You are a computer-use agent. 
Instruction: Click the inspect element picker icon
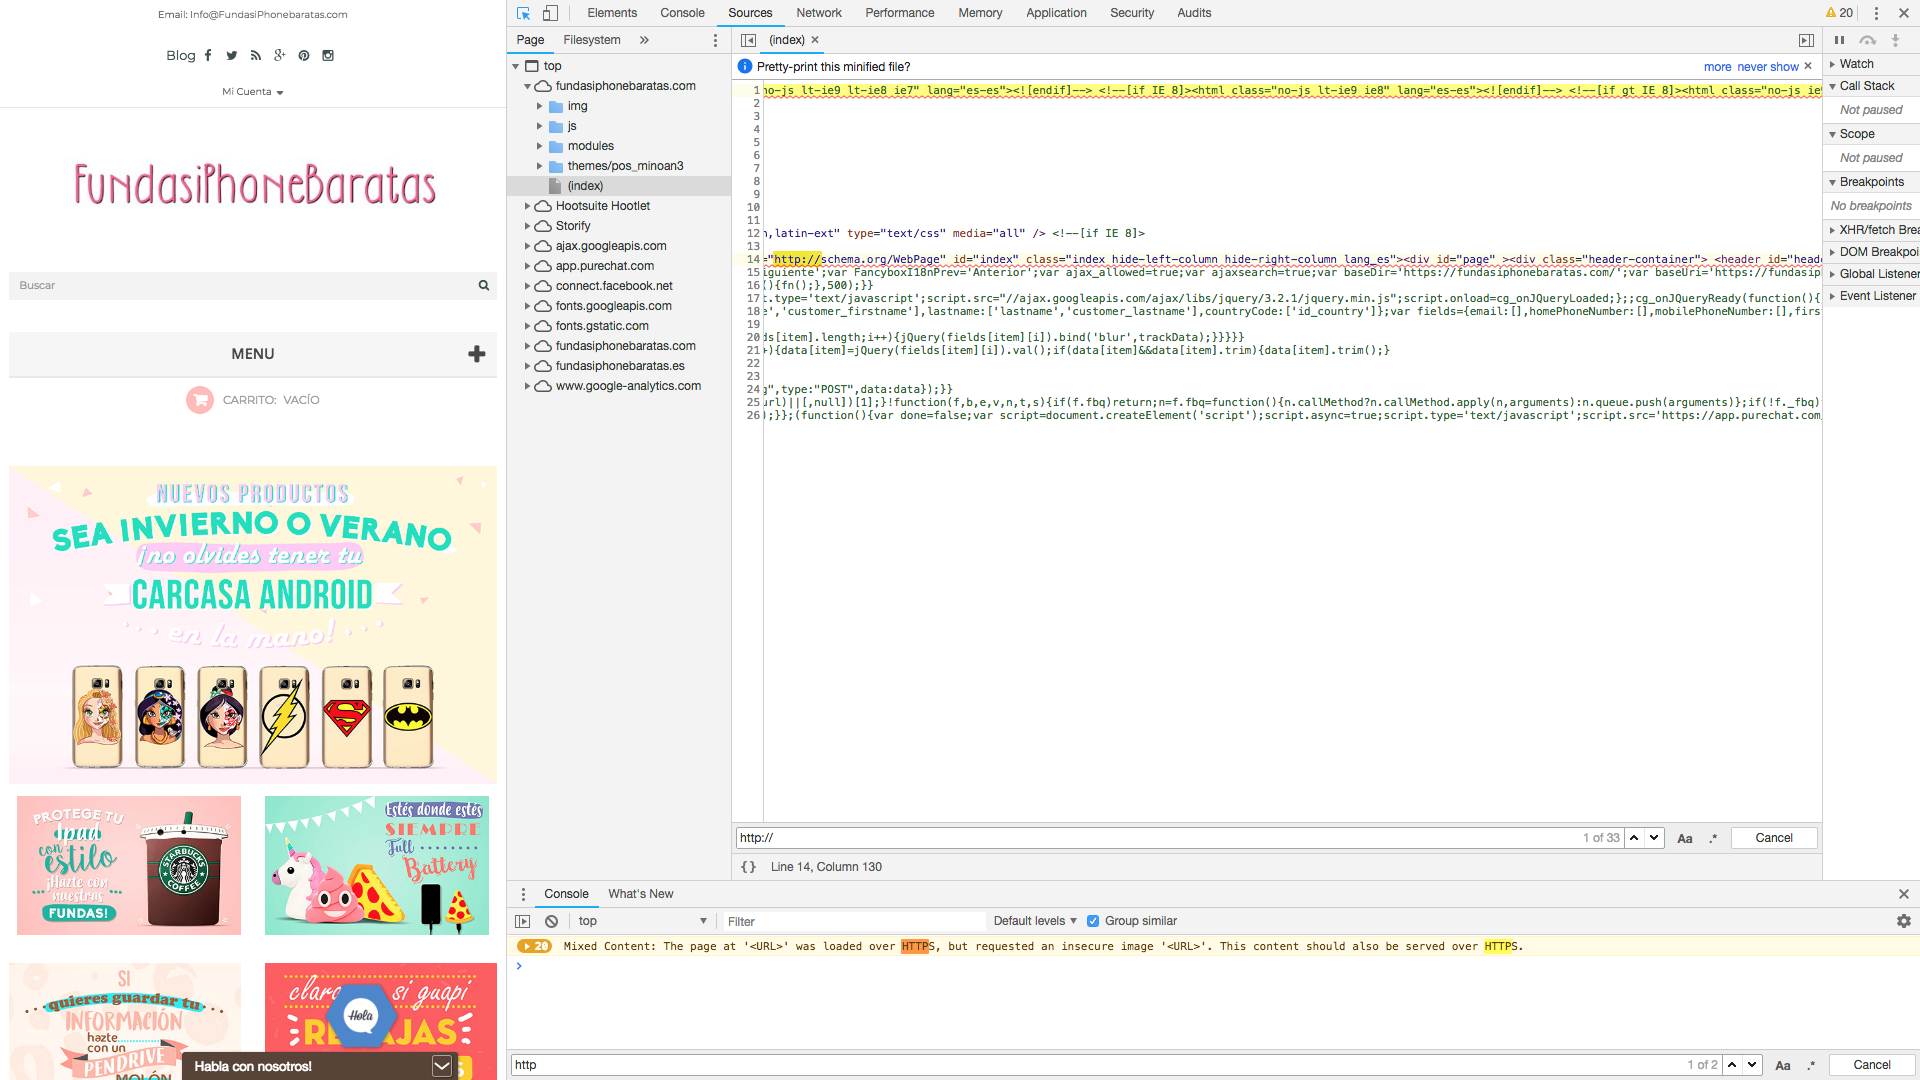pyautogui.click(x=523, y=13)
